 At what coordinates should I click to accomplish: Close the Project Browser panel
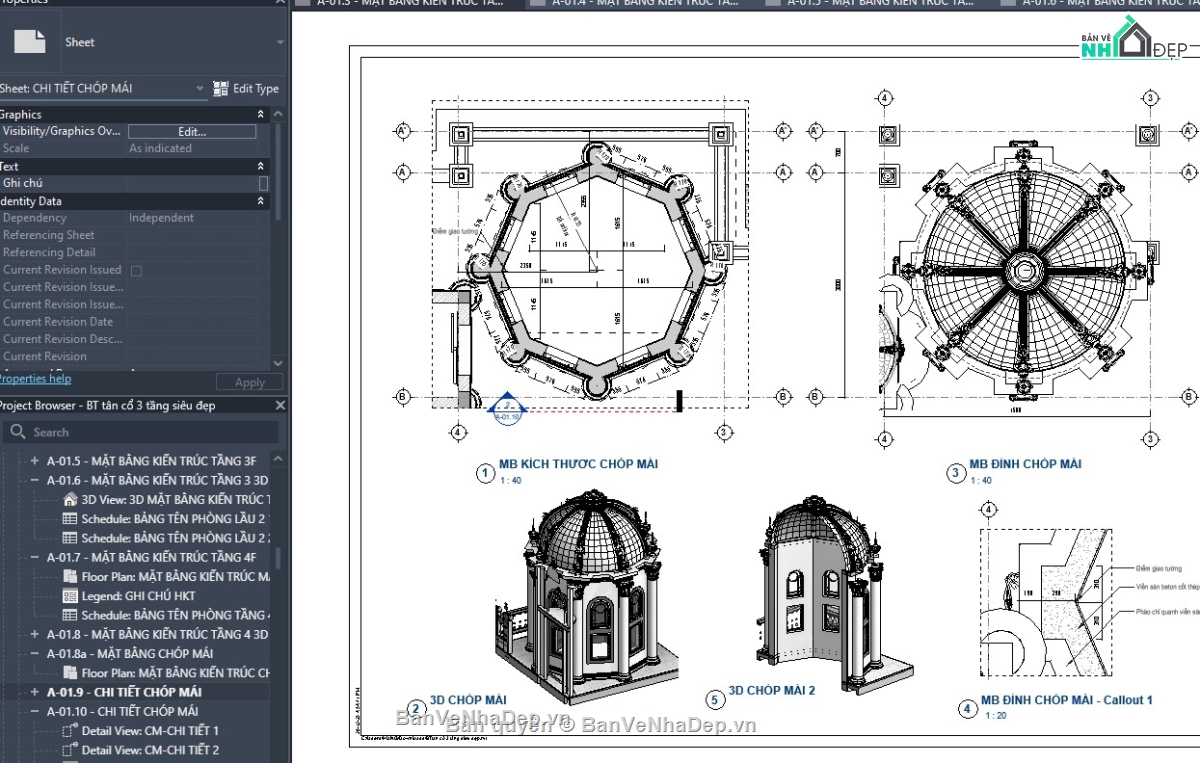pos(279,405)
